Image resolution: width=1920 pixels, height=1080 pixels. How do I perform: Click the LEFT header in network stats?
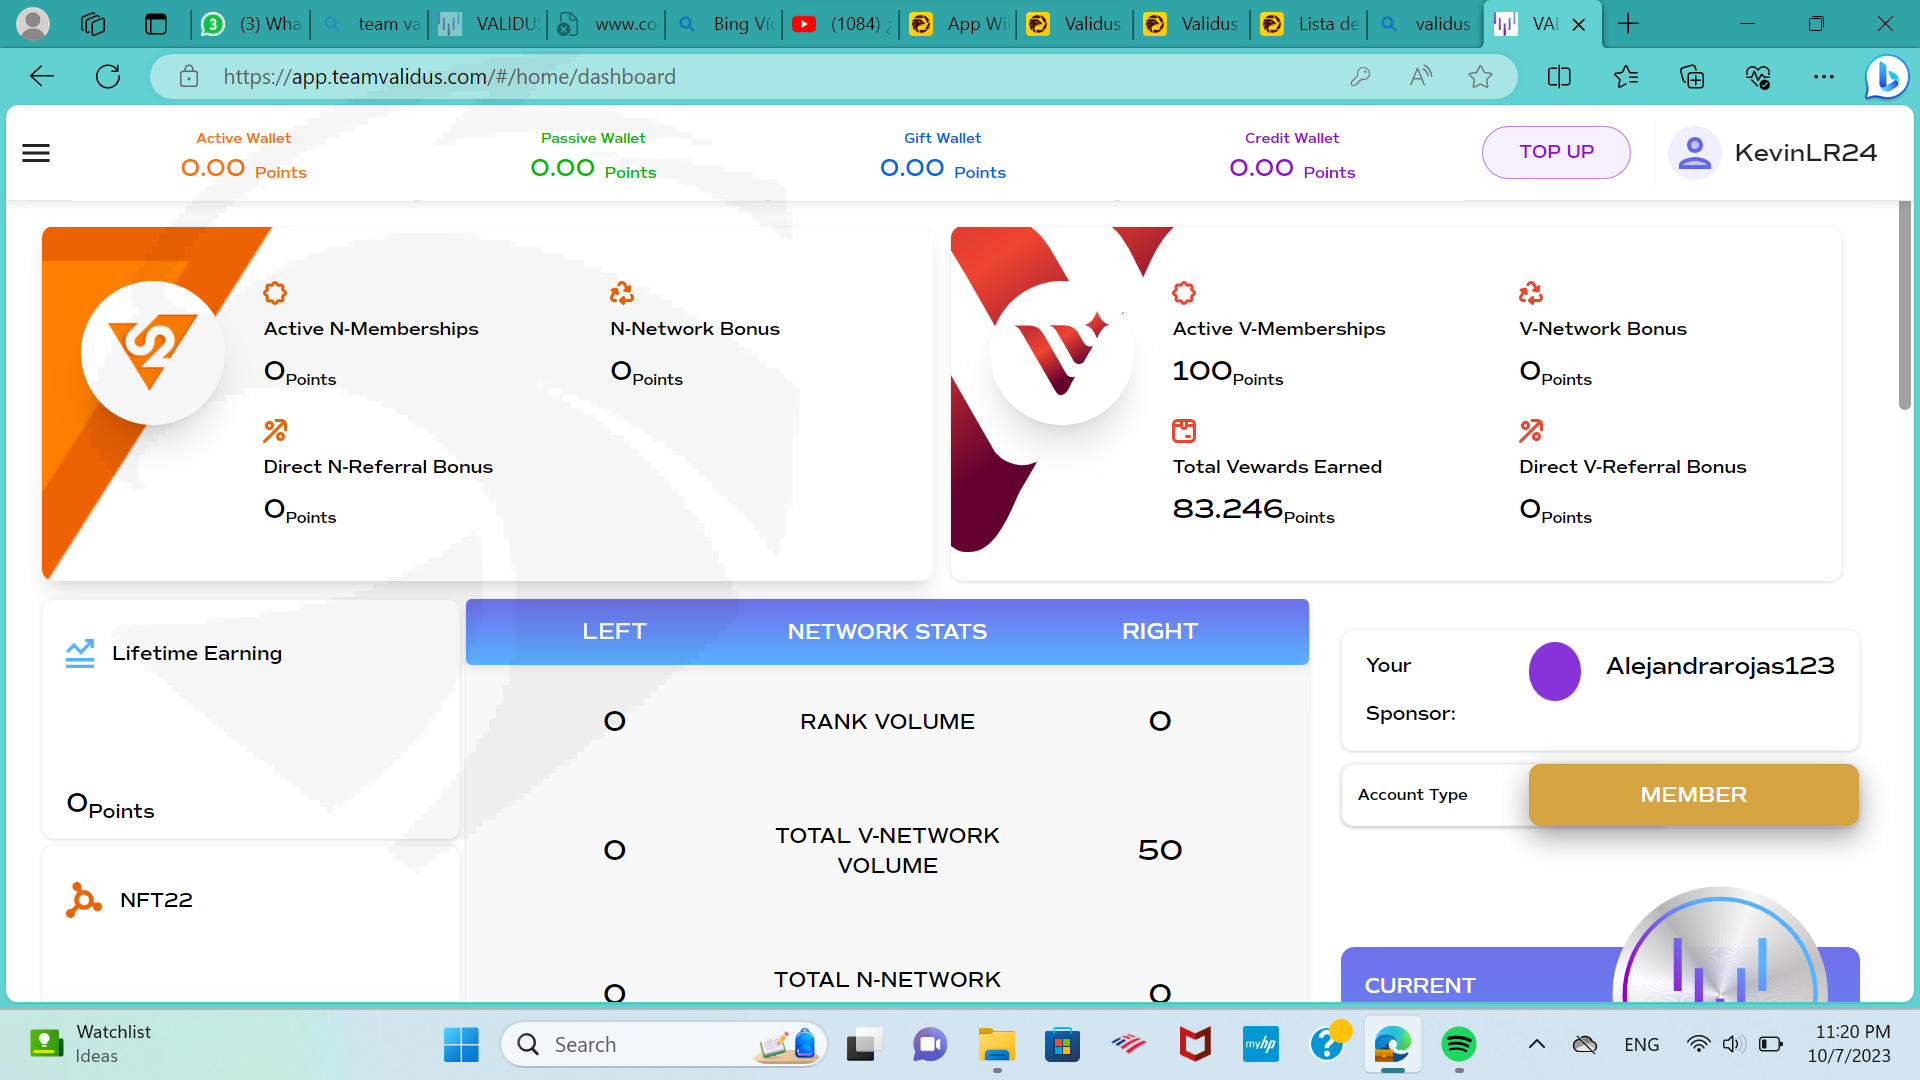coord(614,631)
